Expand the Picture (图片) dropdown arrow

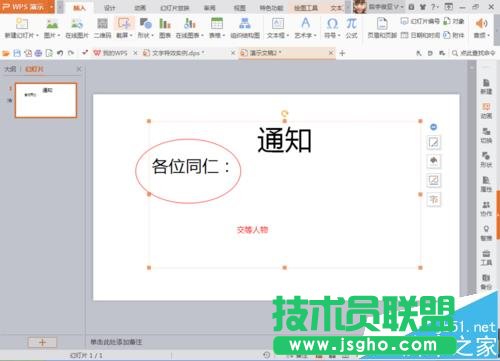(59, 35)
